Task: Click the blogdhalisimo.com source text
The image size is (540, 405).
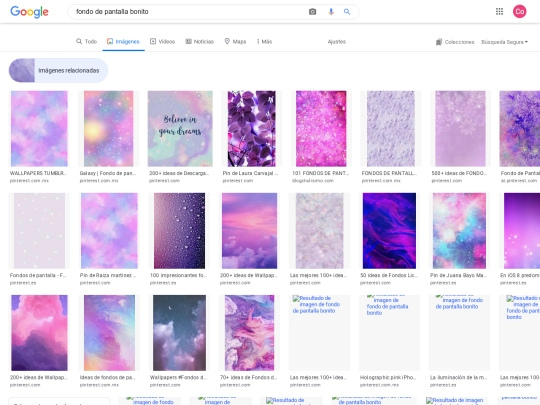Action: [x=313, y=180]
